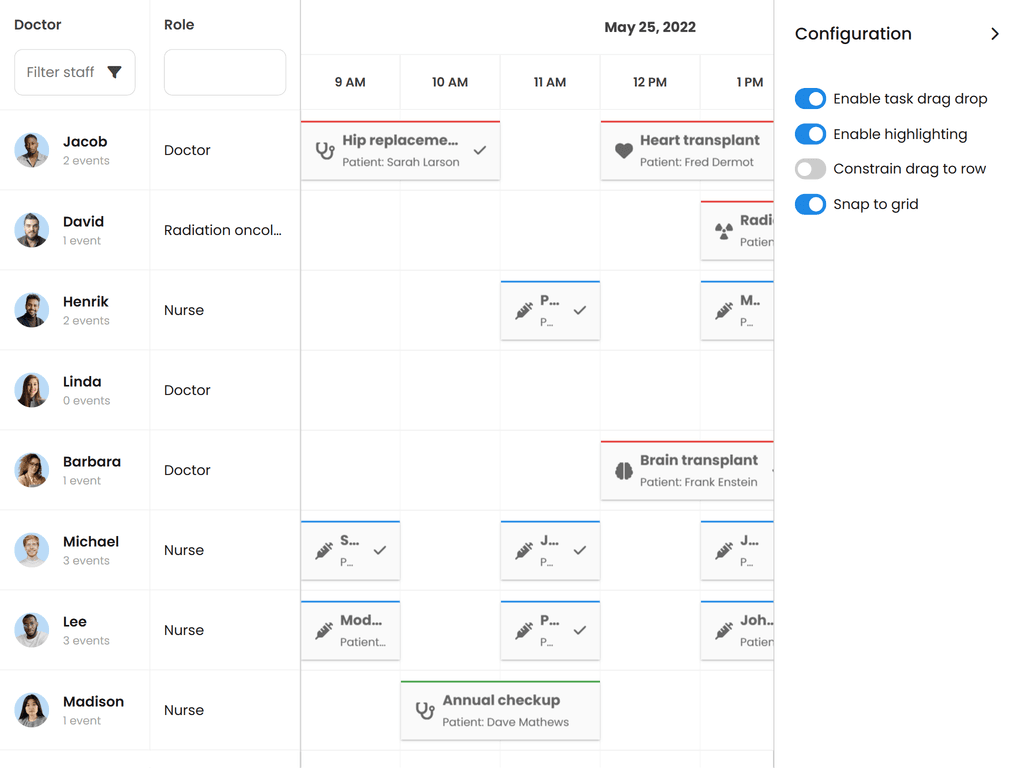The image size is (1024, 768).
Task: Collapse the Configuration panel with the chevron
Action: tap(995, 34)
